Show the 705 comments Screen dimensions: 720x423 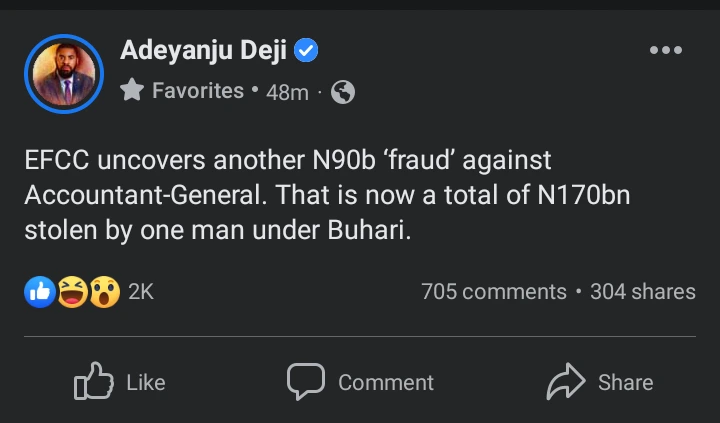[x=494, y=292]
